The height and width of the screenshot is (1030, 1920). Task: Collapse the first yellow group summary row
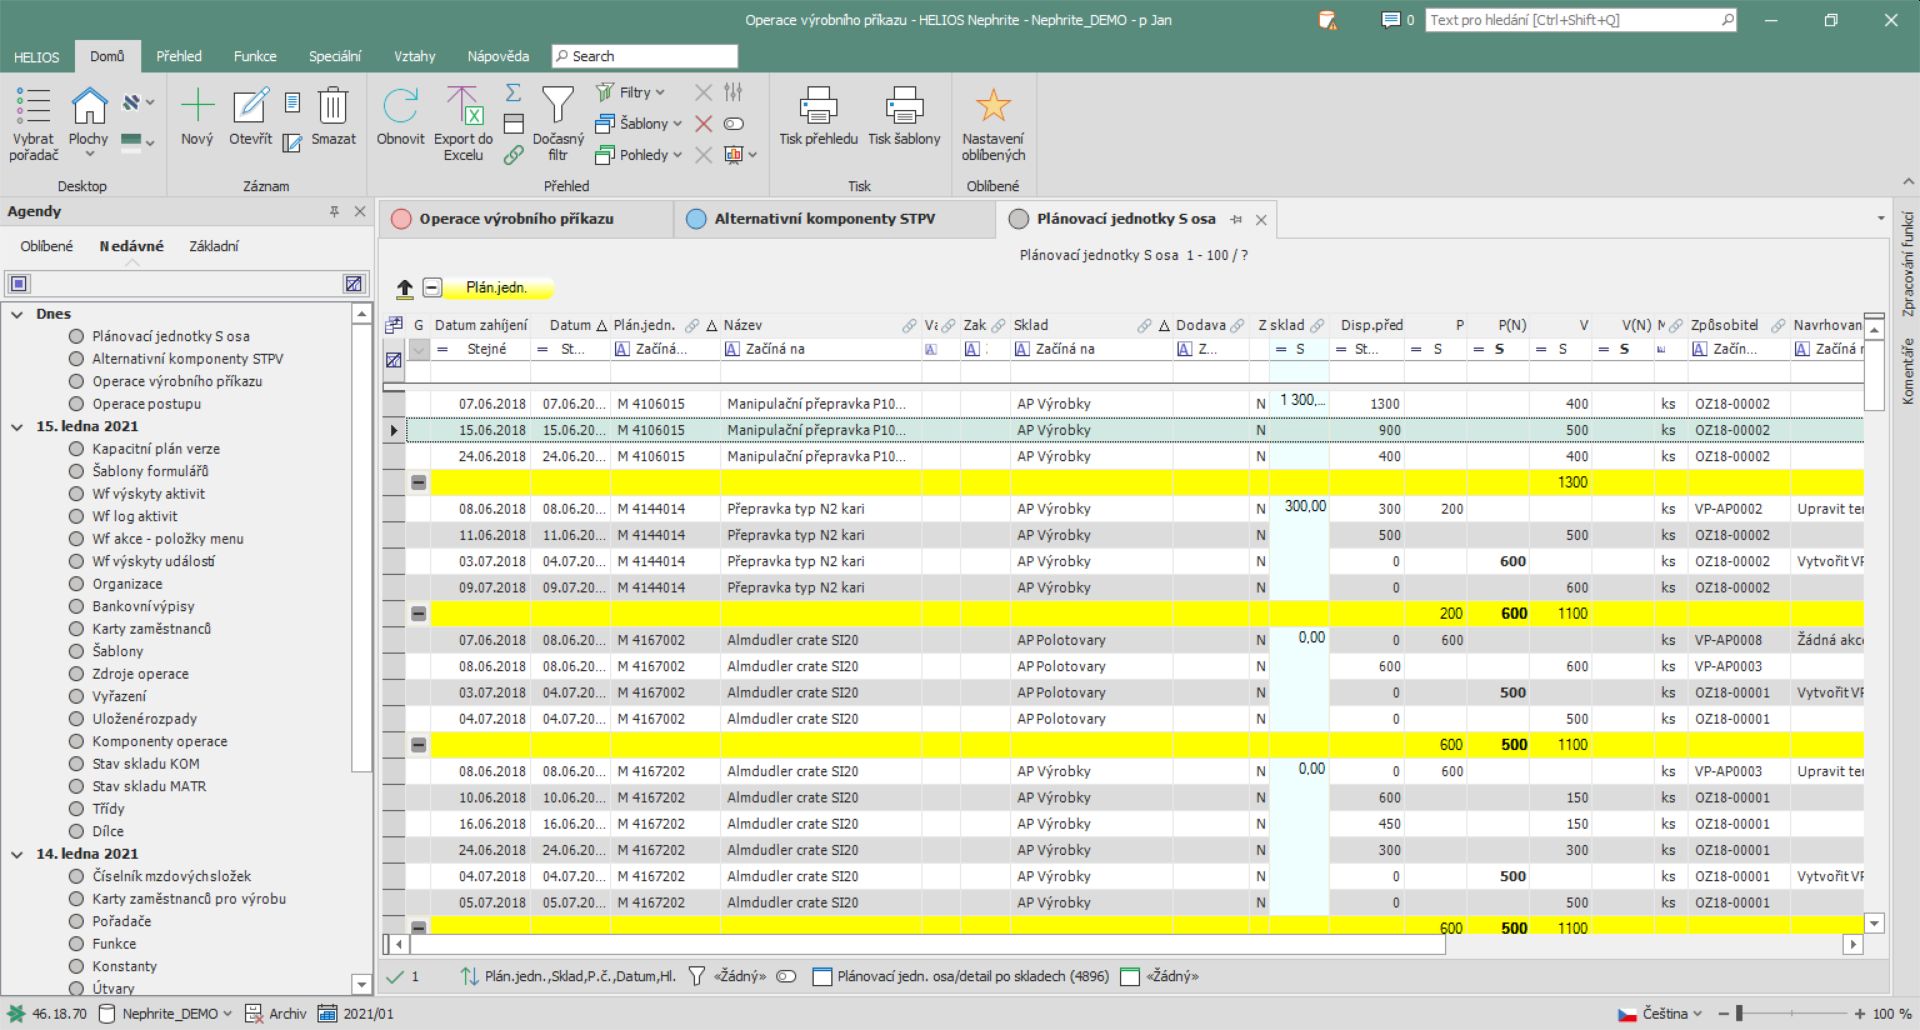point(419,483)
